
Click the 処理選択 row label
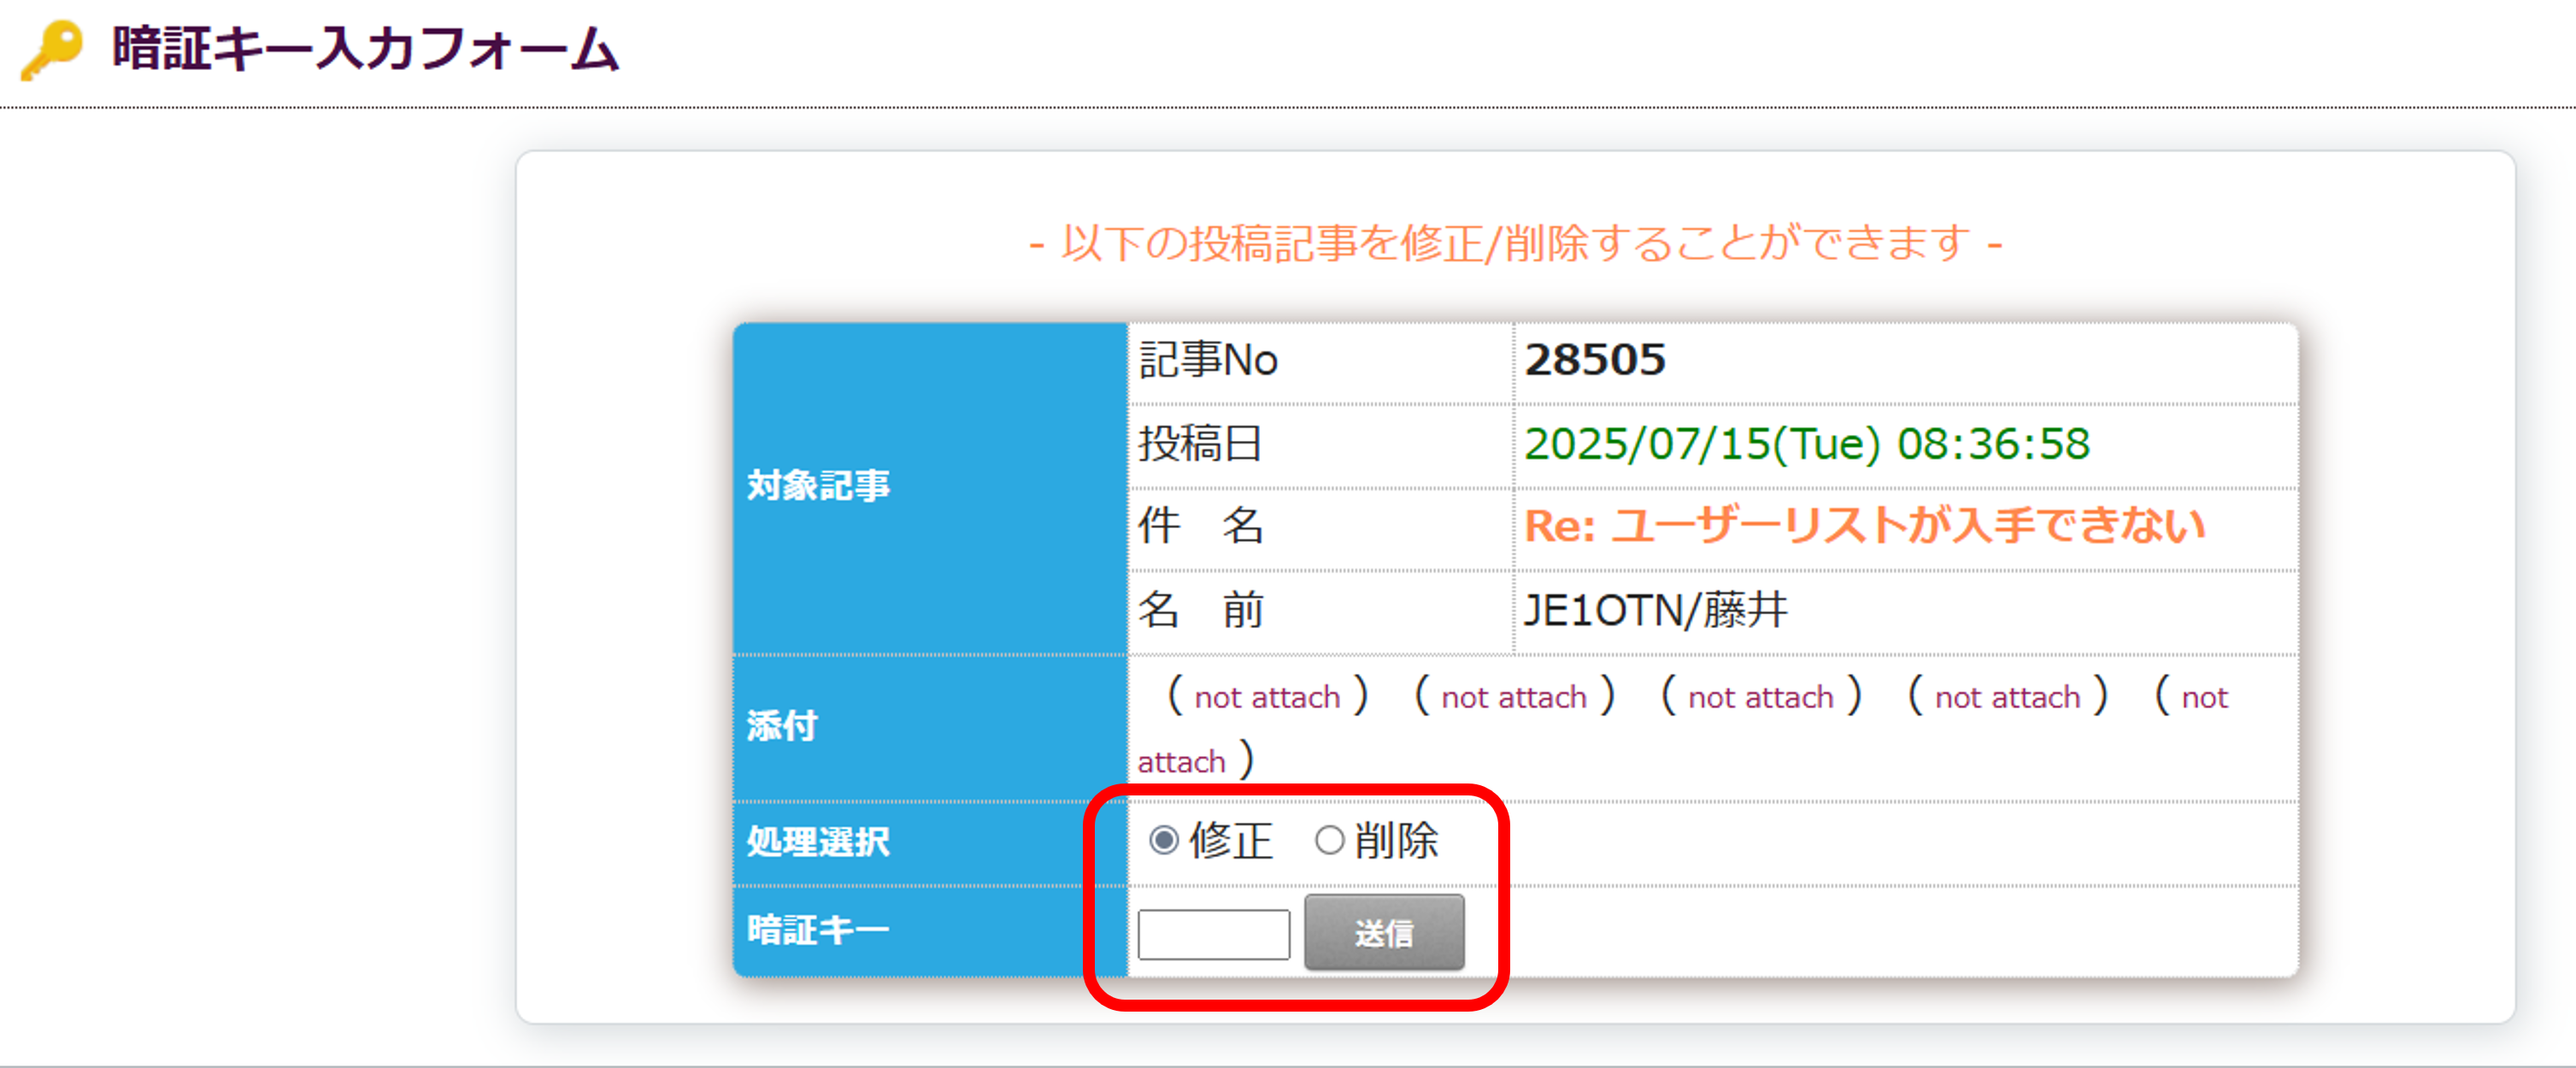[818, 842]
